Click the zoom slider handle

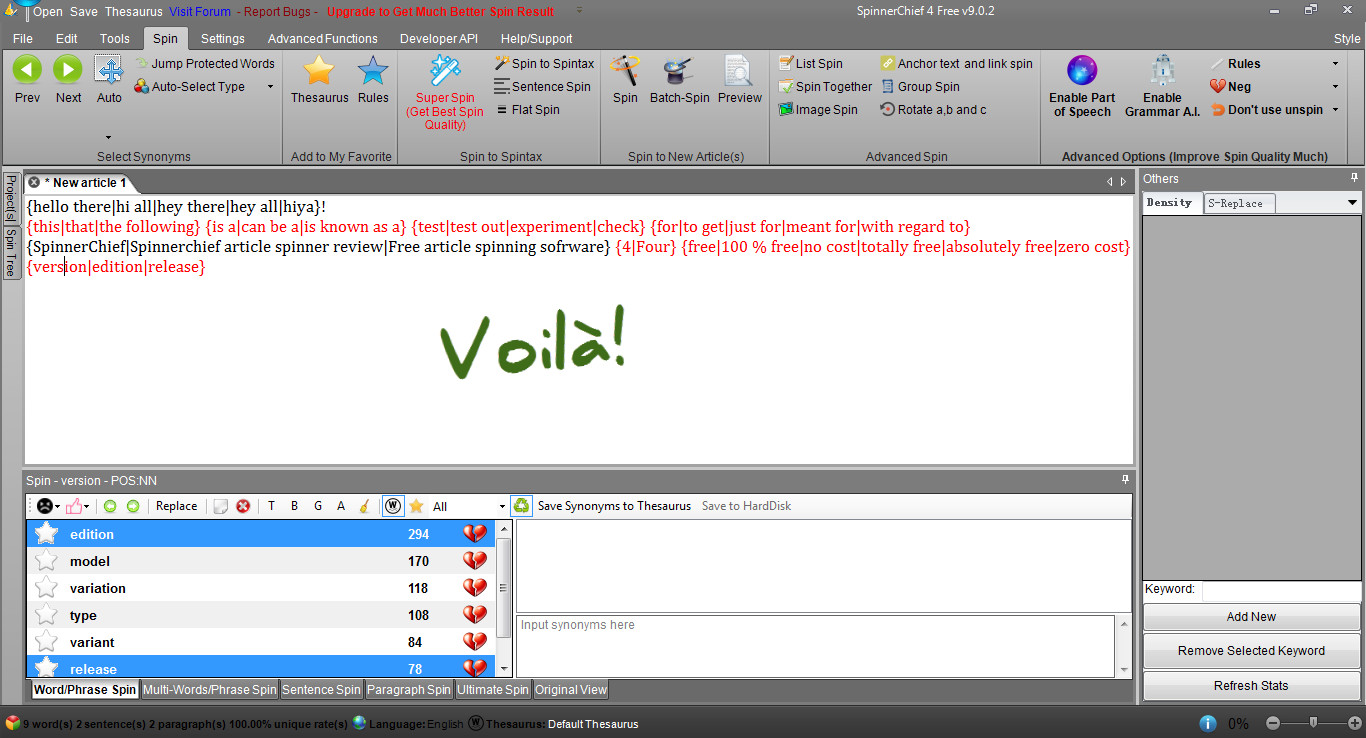coord(1313,723)
